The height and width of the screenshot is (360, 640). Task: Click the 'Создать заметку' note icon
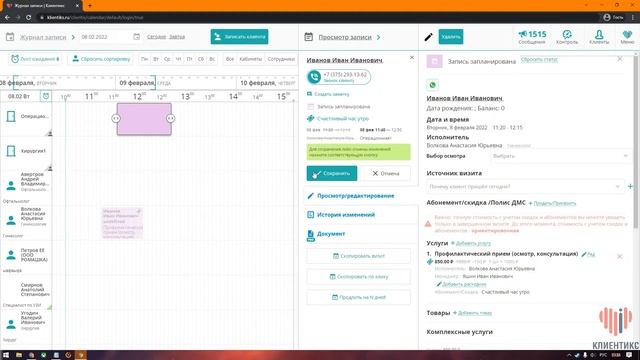[309, 94]
